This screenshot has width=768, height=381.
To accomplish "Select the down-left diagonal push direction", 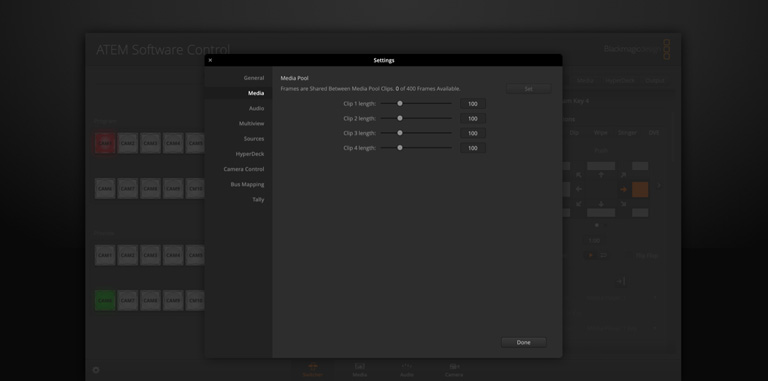I will tap(579, 204).
